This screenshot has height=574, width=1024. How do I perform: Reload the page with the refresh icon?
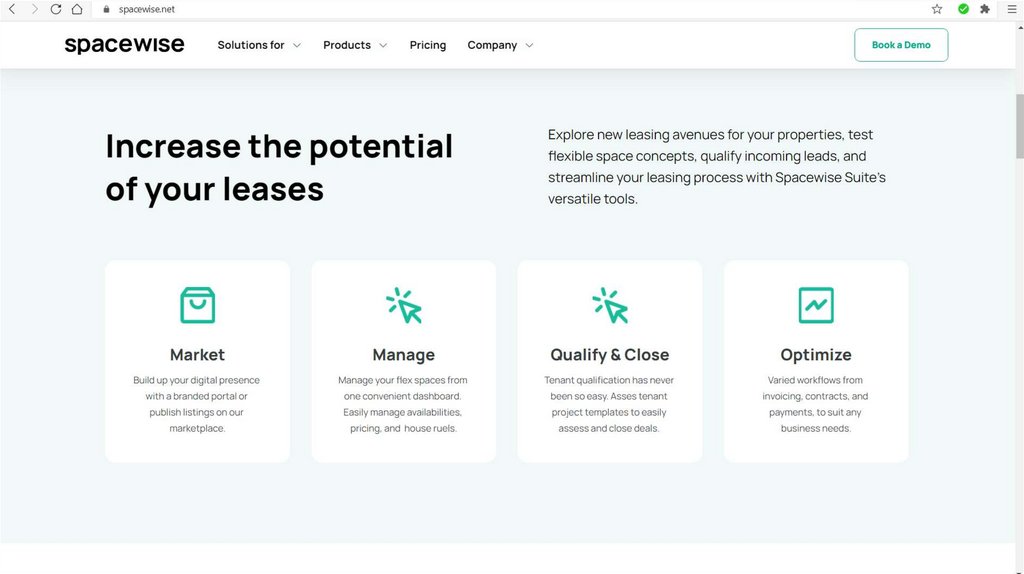pyautogui.click(x=56, y=9)
